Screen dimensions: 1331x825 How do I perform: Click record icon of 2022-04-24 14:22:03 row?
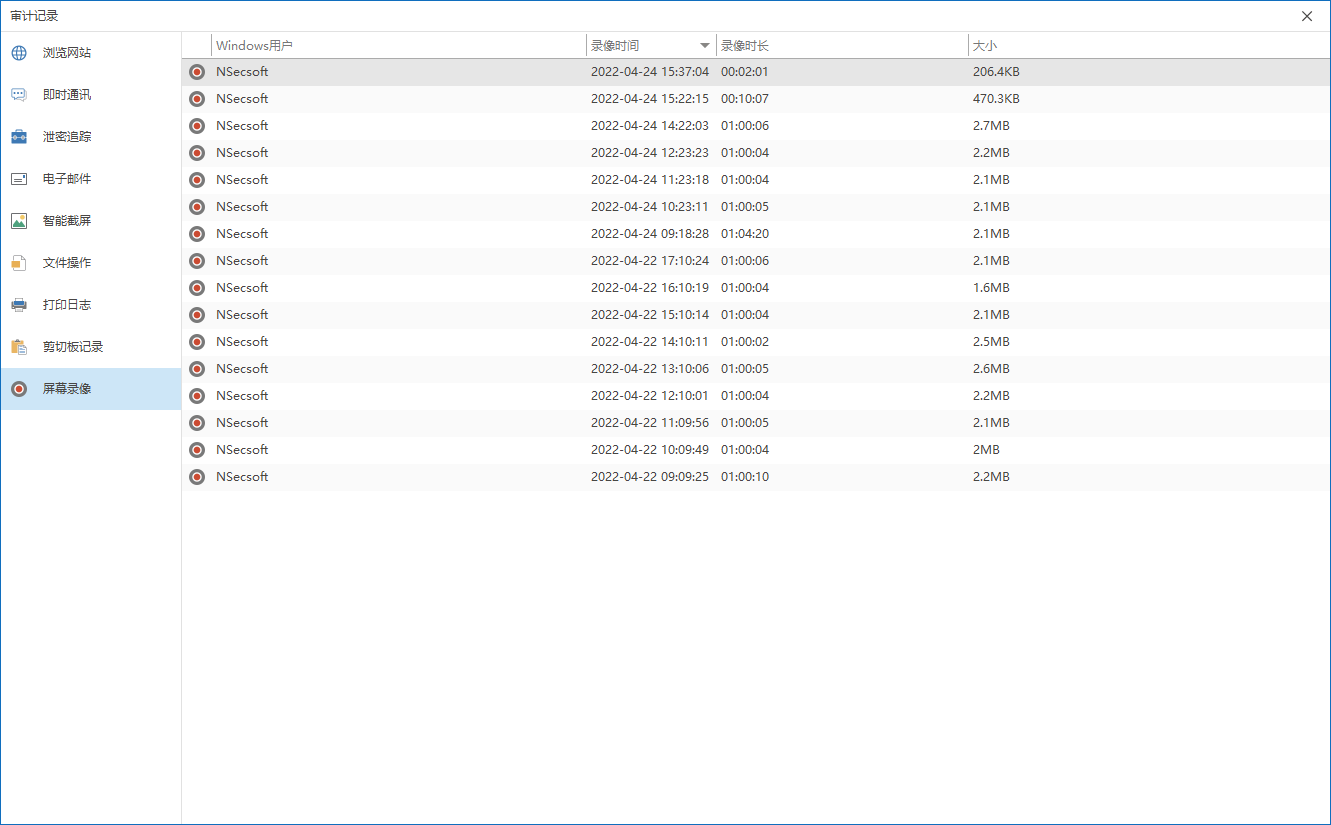coord(197,126)
